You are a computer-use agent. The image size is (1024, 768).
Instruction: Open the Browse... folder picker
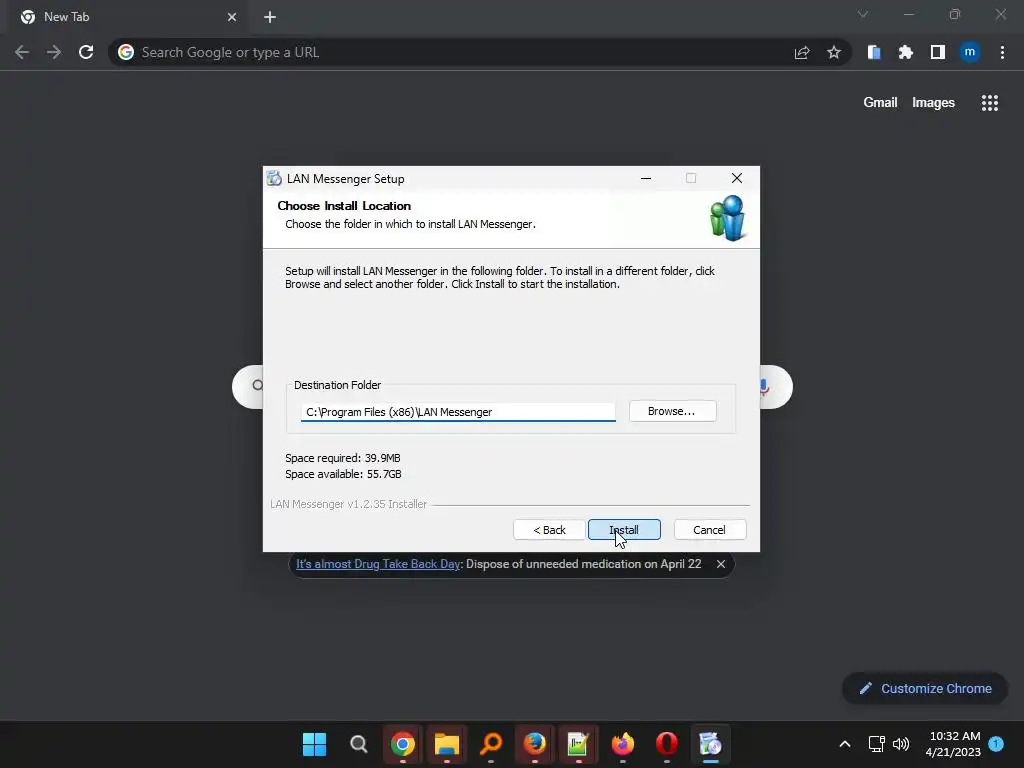click(x=672, y=411)
